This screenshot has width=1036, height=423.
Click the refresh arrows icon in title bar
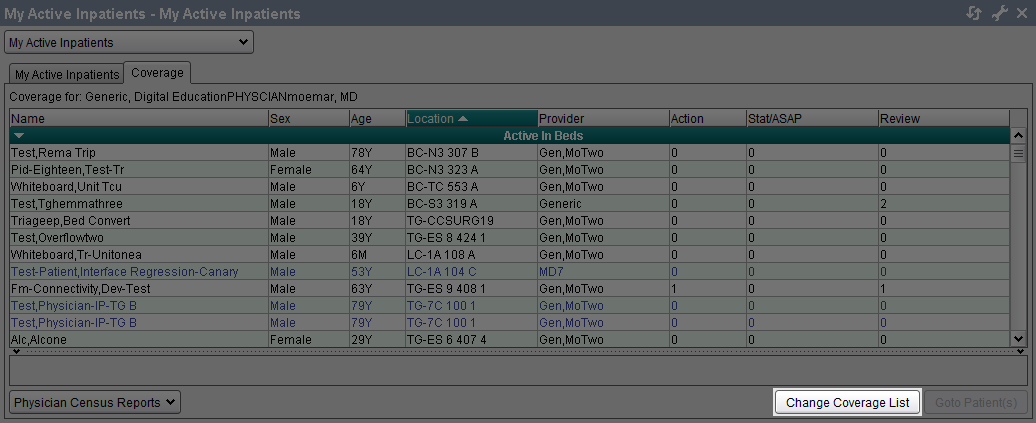(x=974, y=13)
